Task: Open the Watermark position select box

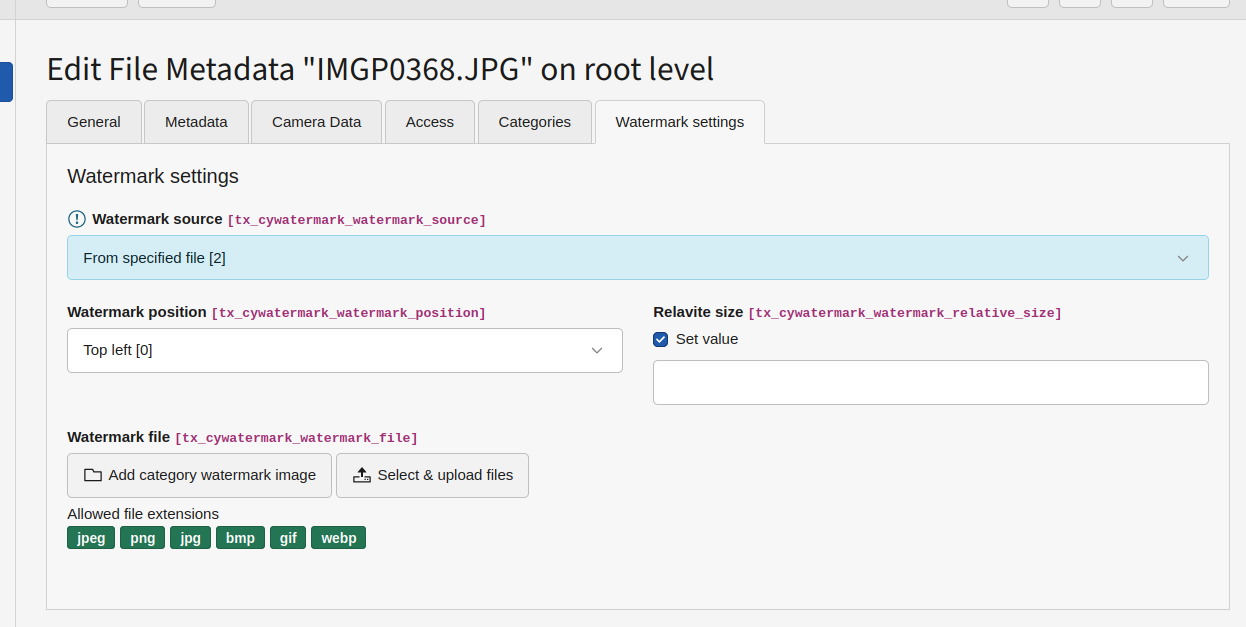Action: [x=344, y=351]
